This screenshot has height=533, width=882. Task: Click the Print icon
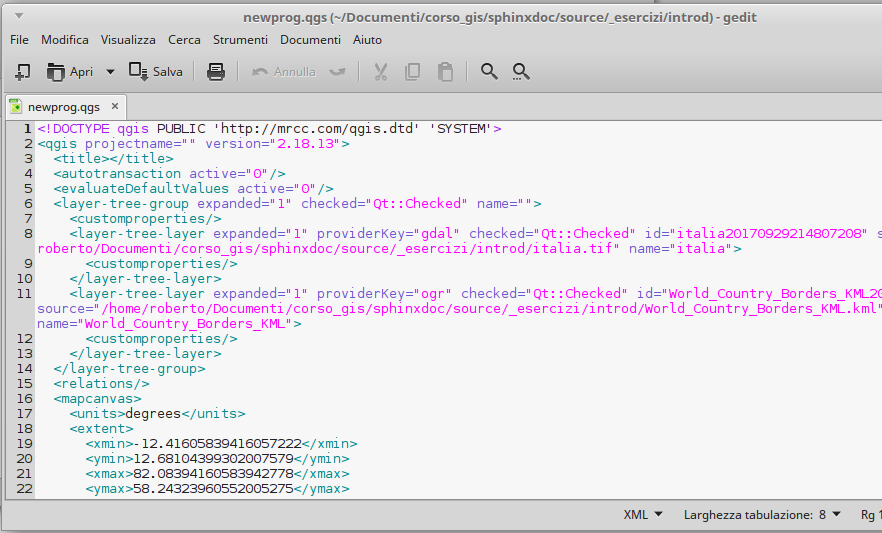(x=216, y=72)
